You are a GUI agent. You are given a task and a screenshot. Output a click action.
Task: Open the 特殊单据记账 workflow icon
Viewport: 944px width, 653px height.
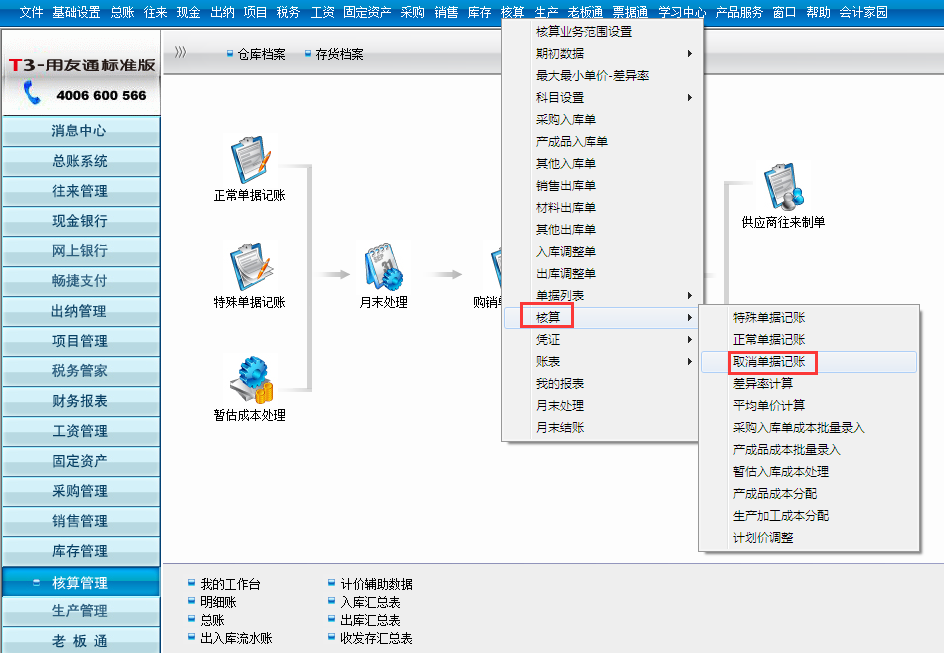[249, 266]
